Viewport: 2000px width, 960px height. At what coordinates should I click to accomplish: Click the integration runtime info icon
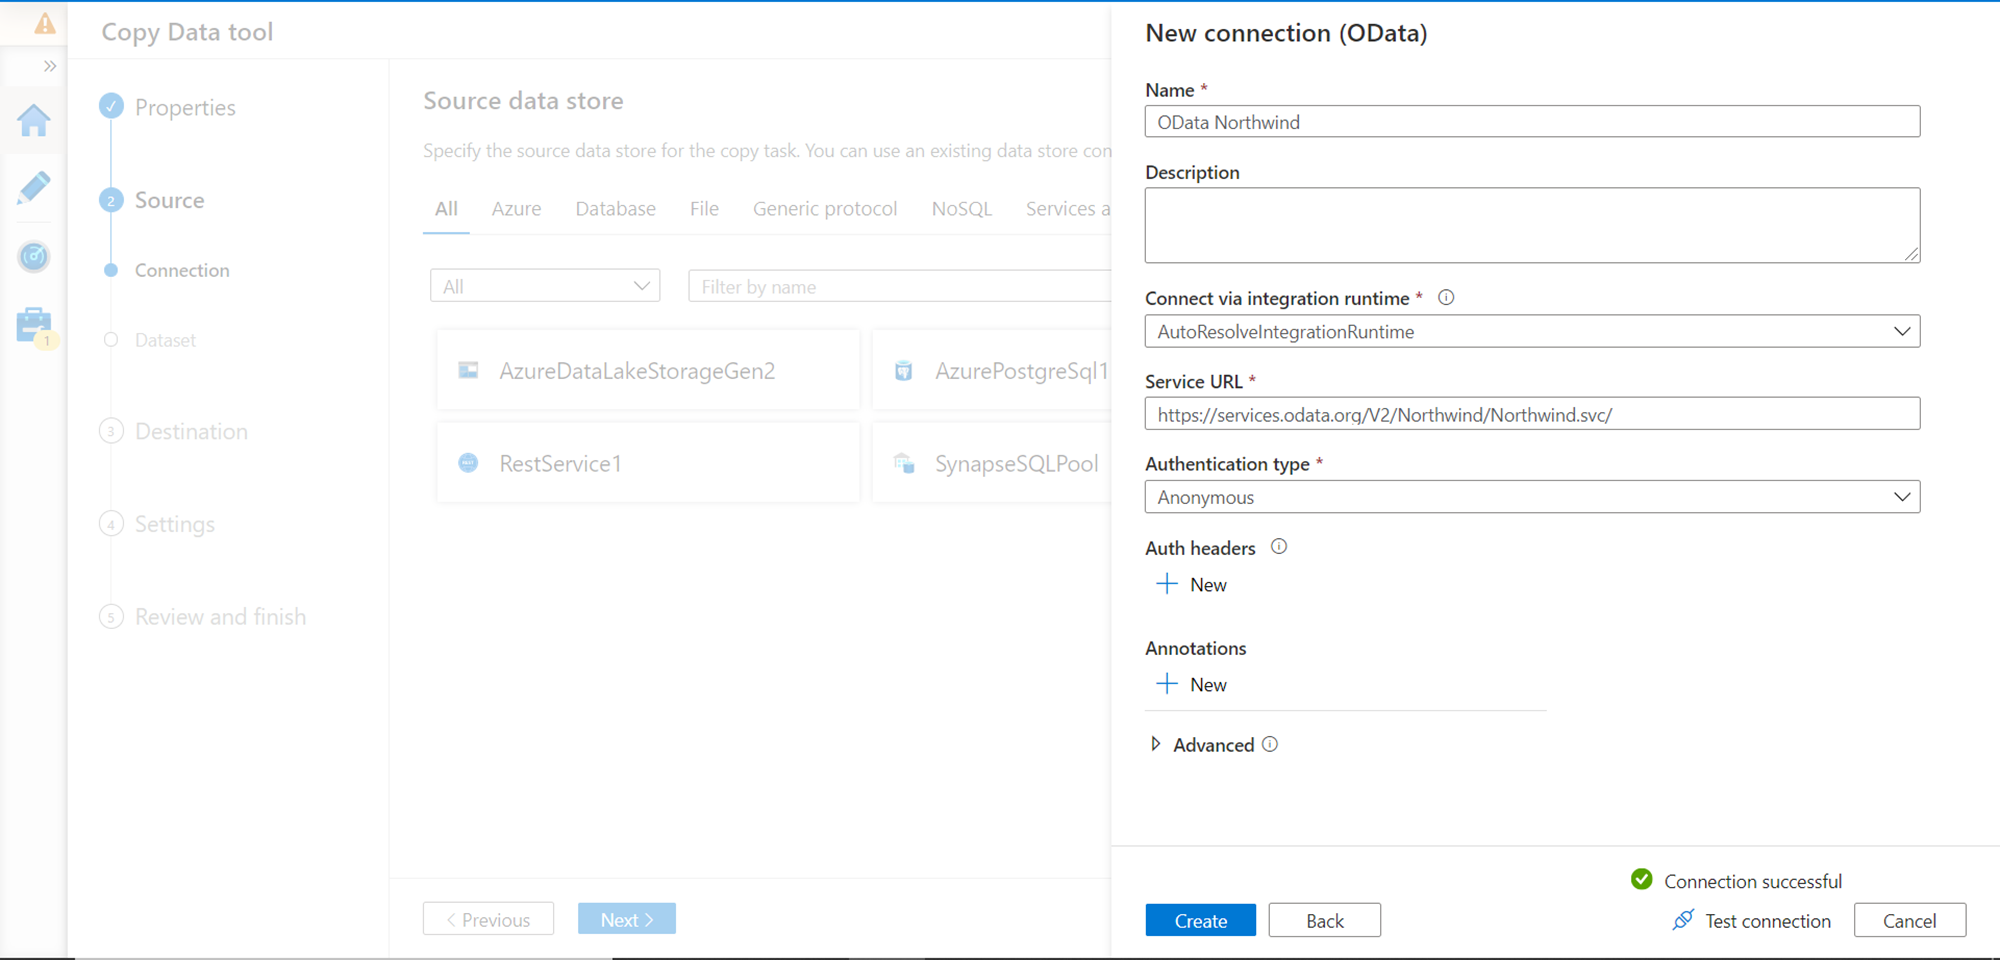(1446, 298)
